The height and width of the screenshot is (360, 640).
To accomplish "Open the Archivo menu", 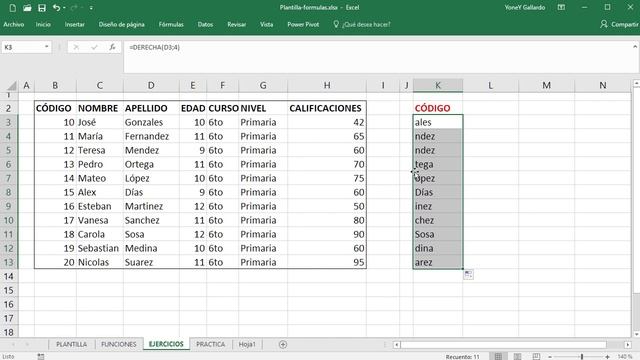I will point(13,24).
